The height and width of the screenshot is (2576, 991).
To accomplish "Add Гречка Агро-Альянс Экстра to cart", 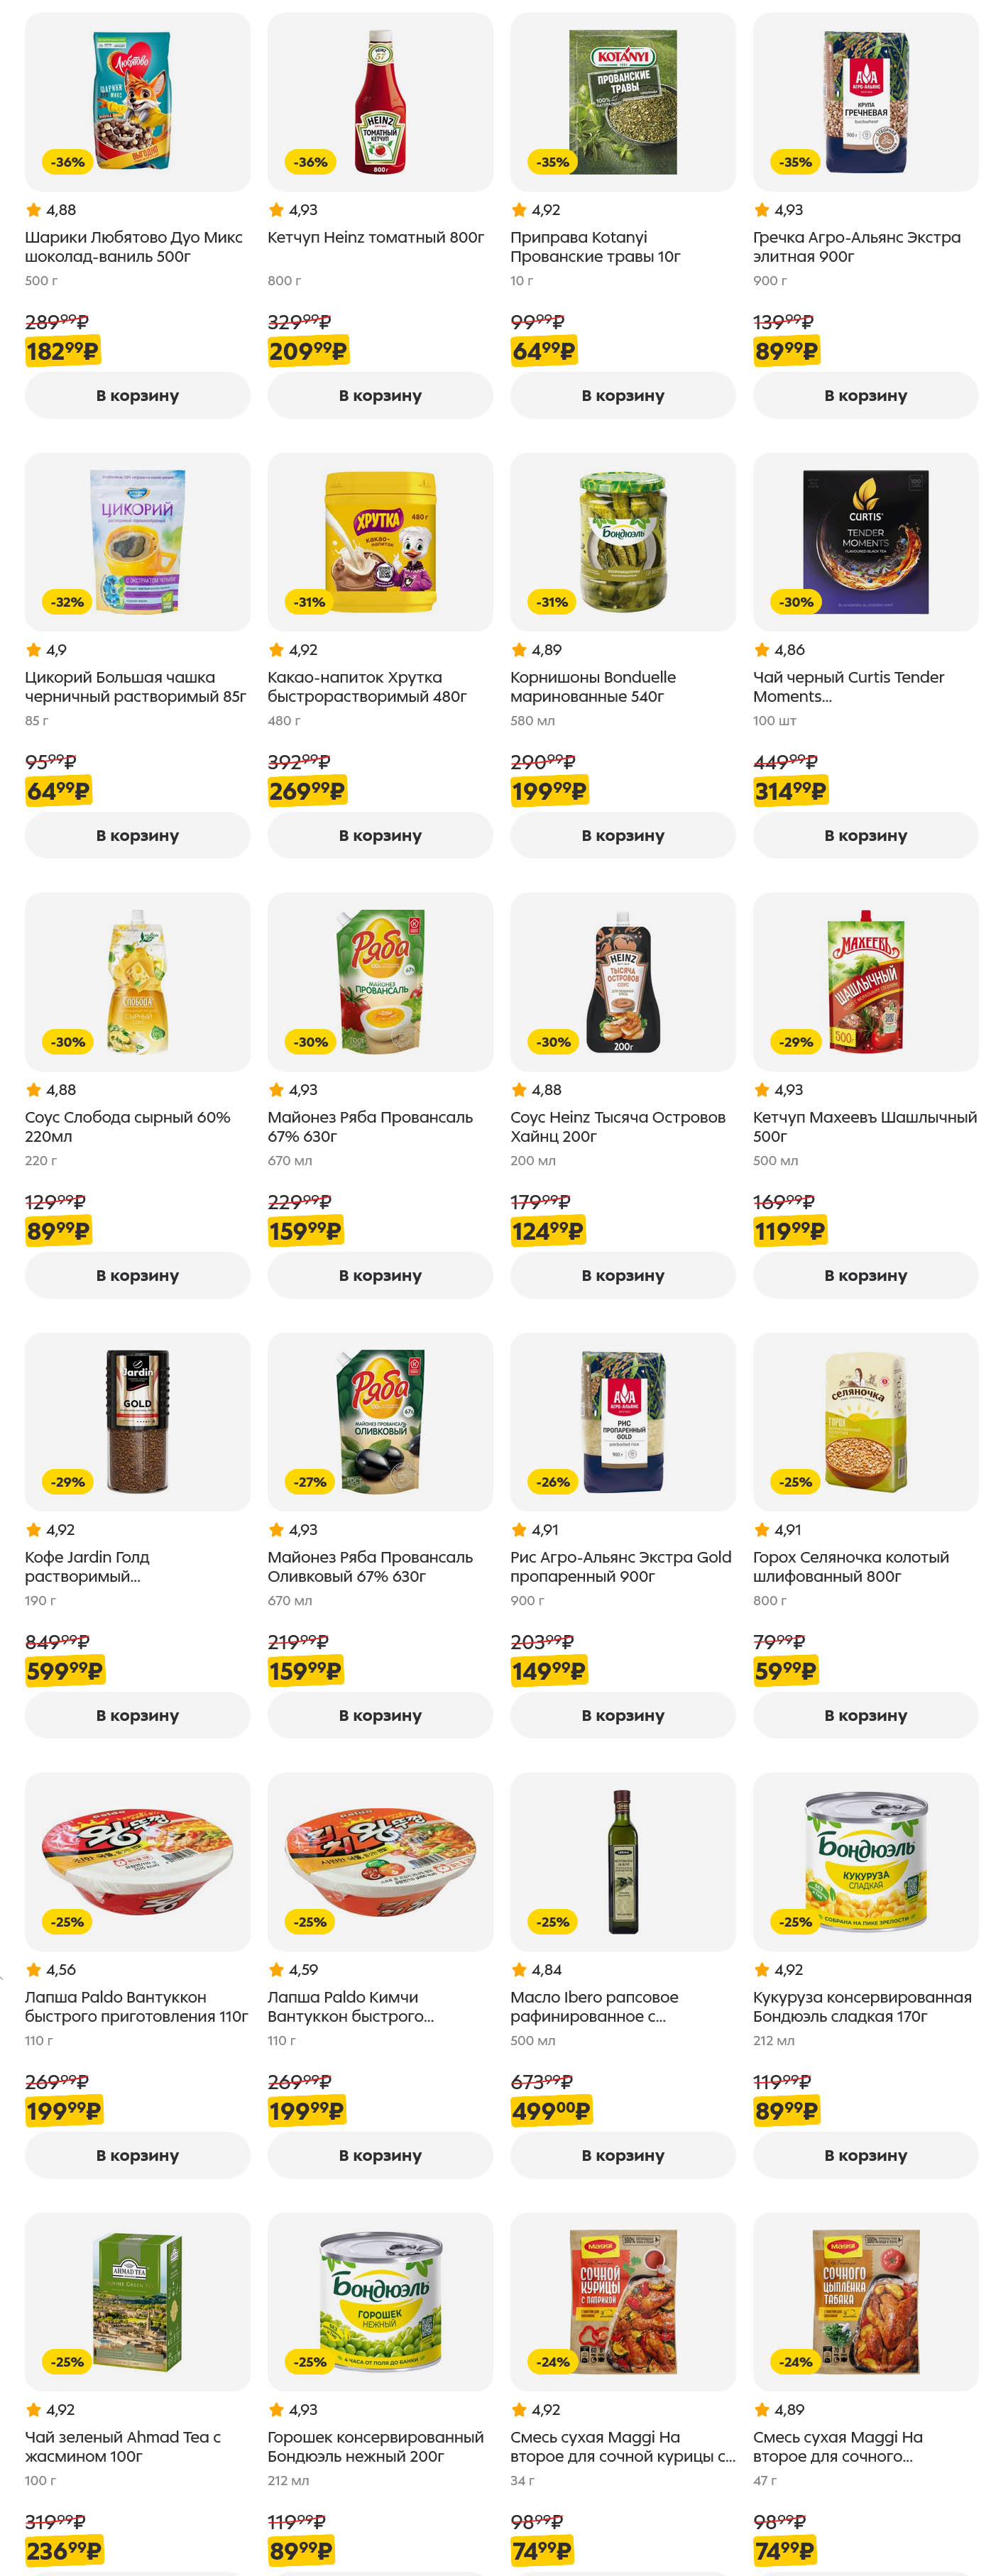I will (865, 395).
